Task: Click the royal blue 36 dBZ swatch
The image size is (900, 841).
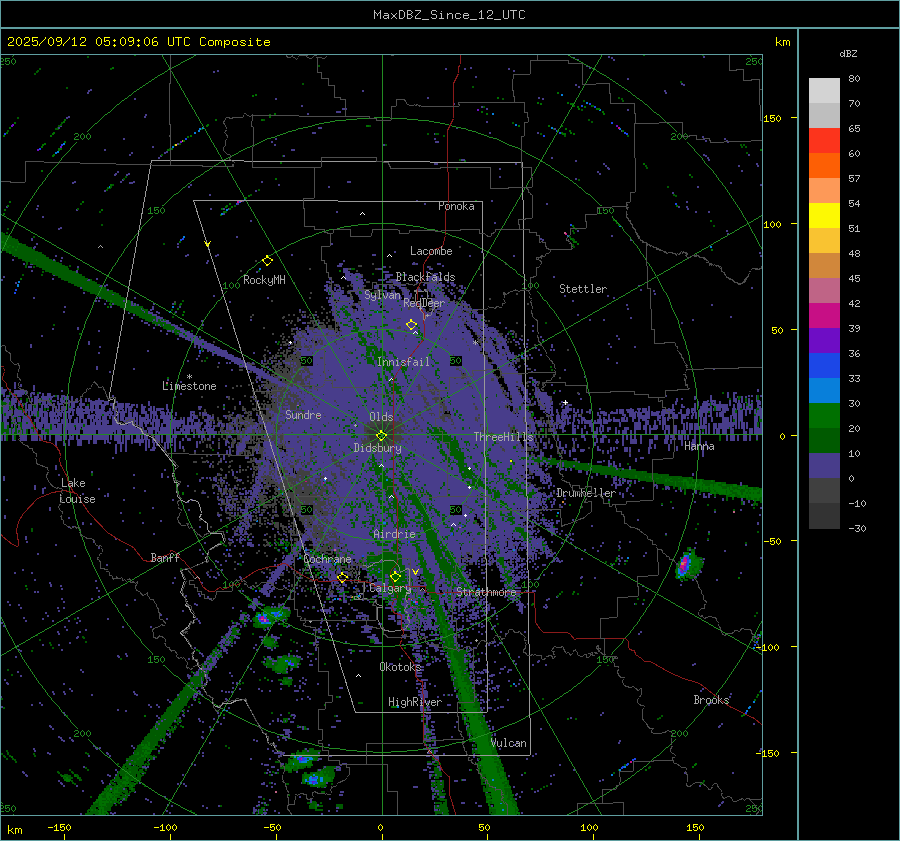Action: coord(824,366)
